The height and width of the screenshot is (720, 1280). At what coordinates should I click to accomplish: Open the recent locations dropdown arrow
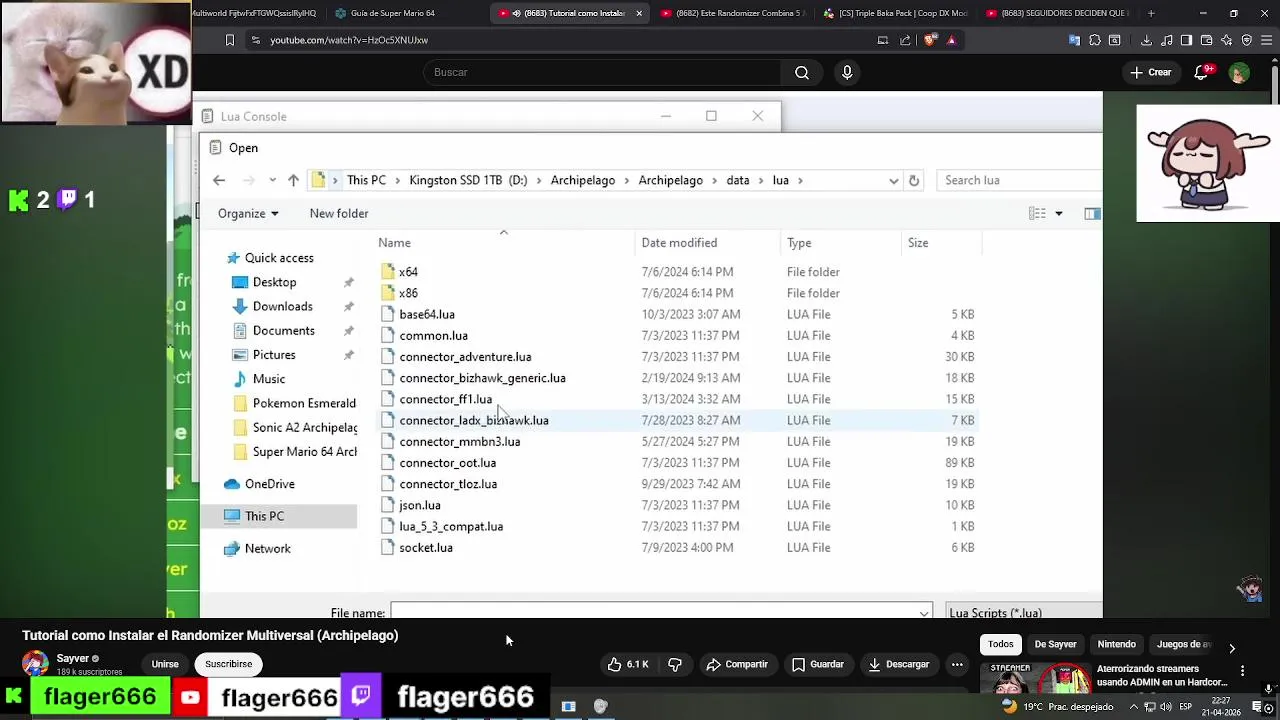(x=272, y=180)
